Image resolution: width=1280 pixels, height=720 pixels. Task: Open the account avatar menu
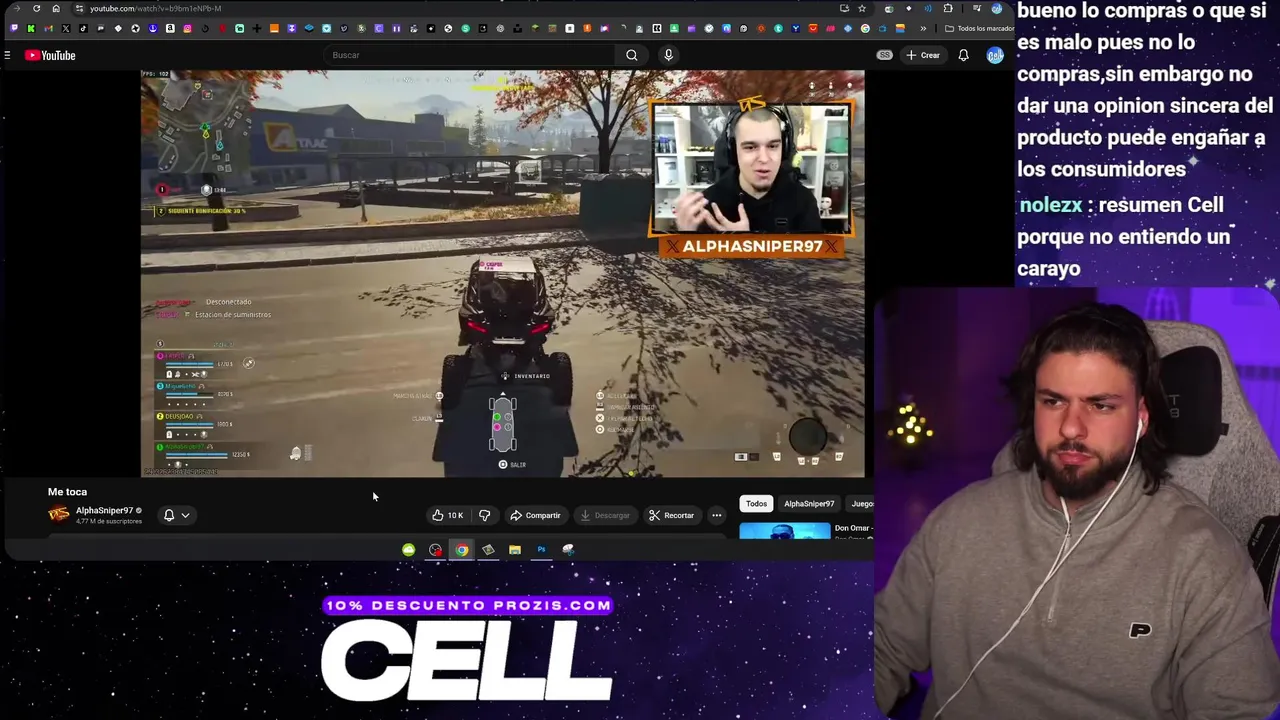pos(995,55)
